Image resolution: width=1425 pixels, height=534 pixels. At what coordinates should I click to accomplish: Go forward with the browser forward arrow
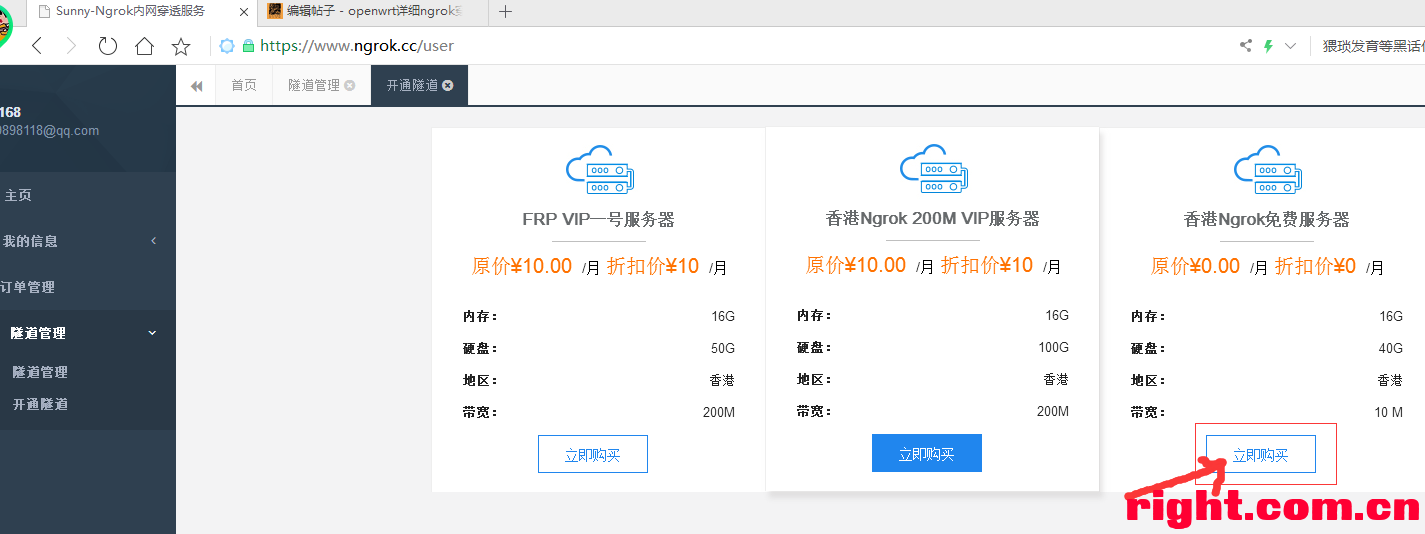coord(71,46)
